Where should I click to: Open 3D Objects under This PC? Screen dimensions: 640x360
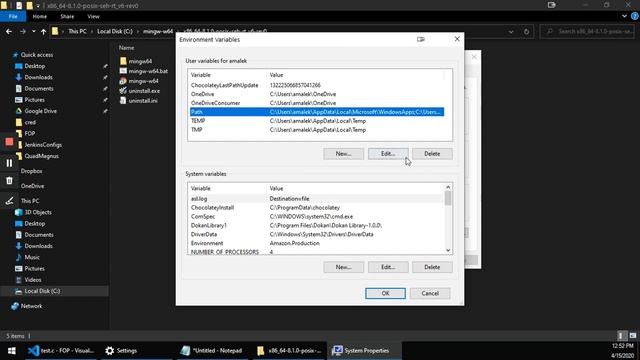[x=38, y=212]
